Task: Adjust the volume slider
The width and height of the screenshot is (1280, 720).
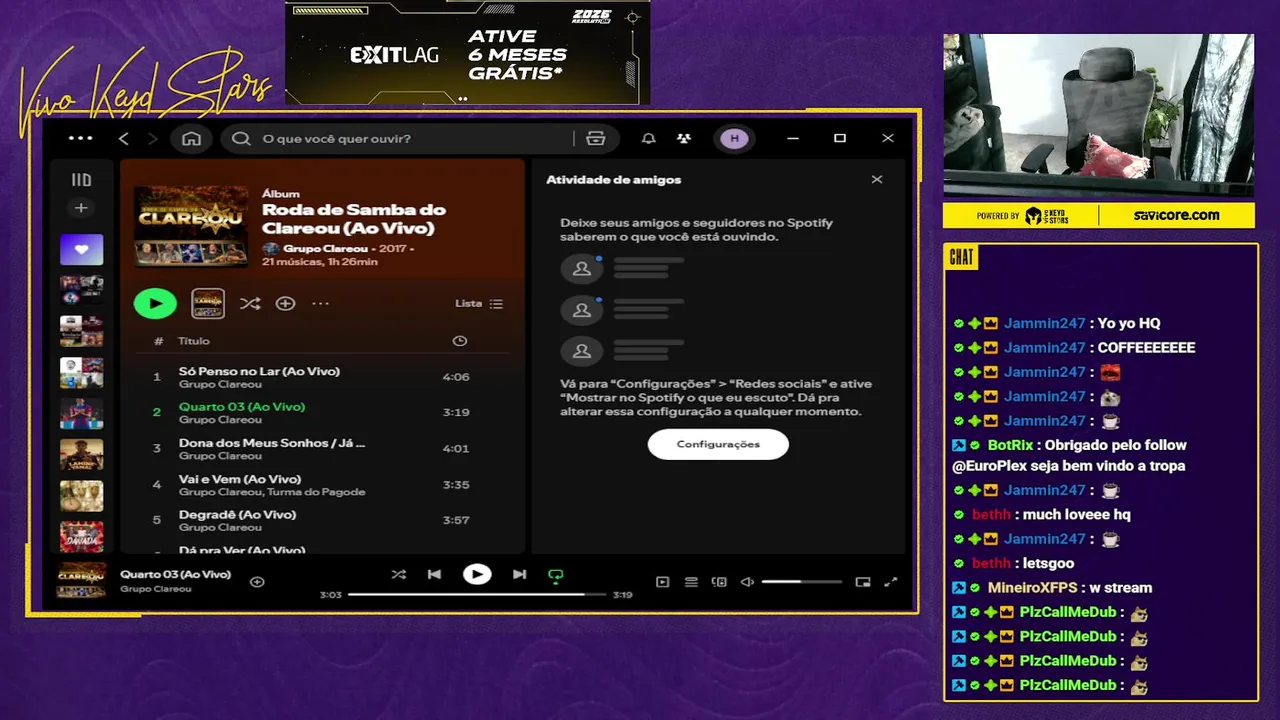Action: [802, 582]
